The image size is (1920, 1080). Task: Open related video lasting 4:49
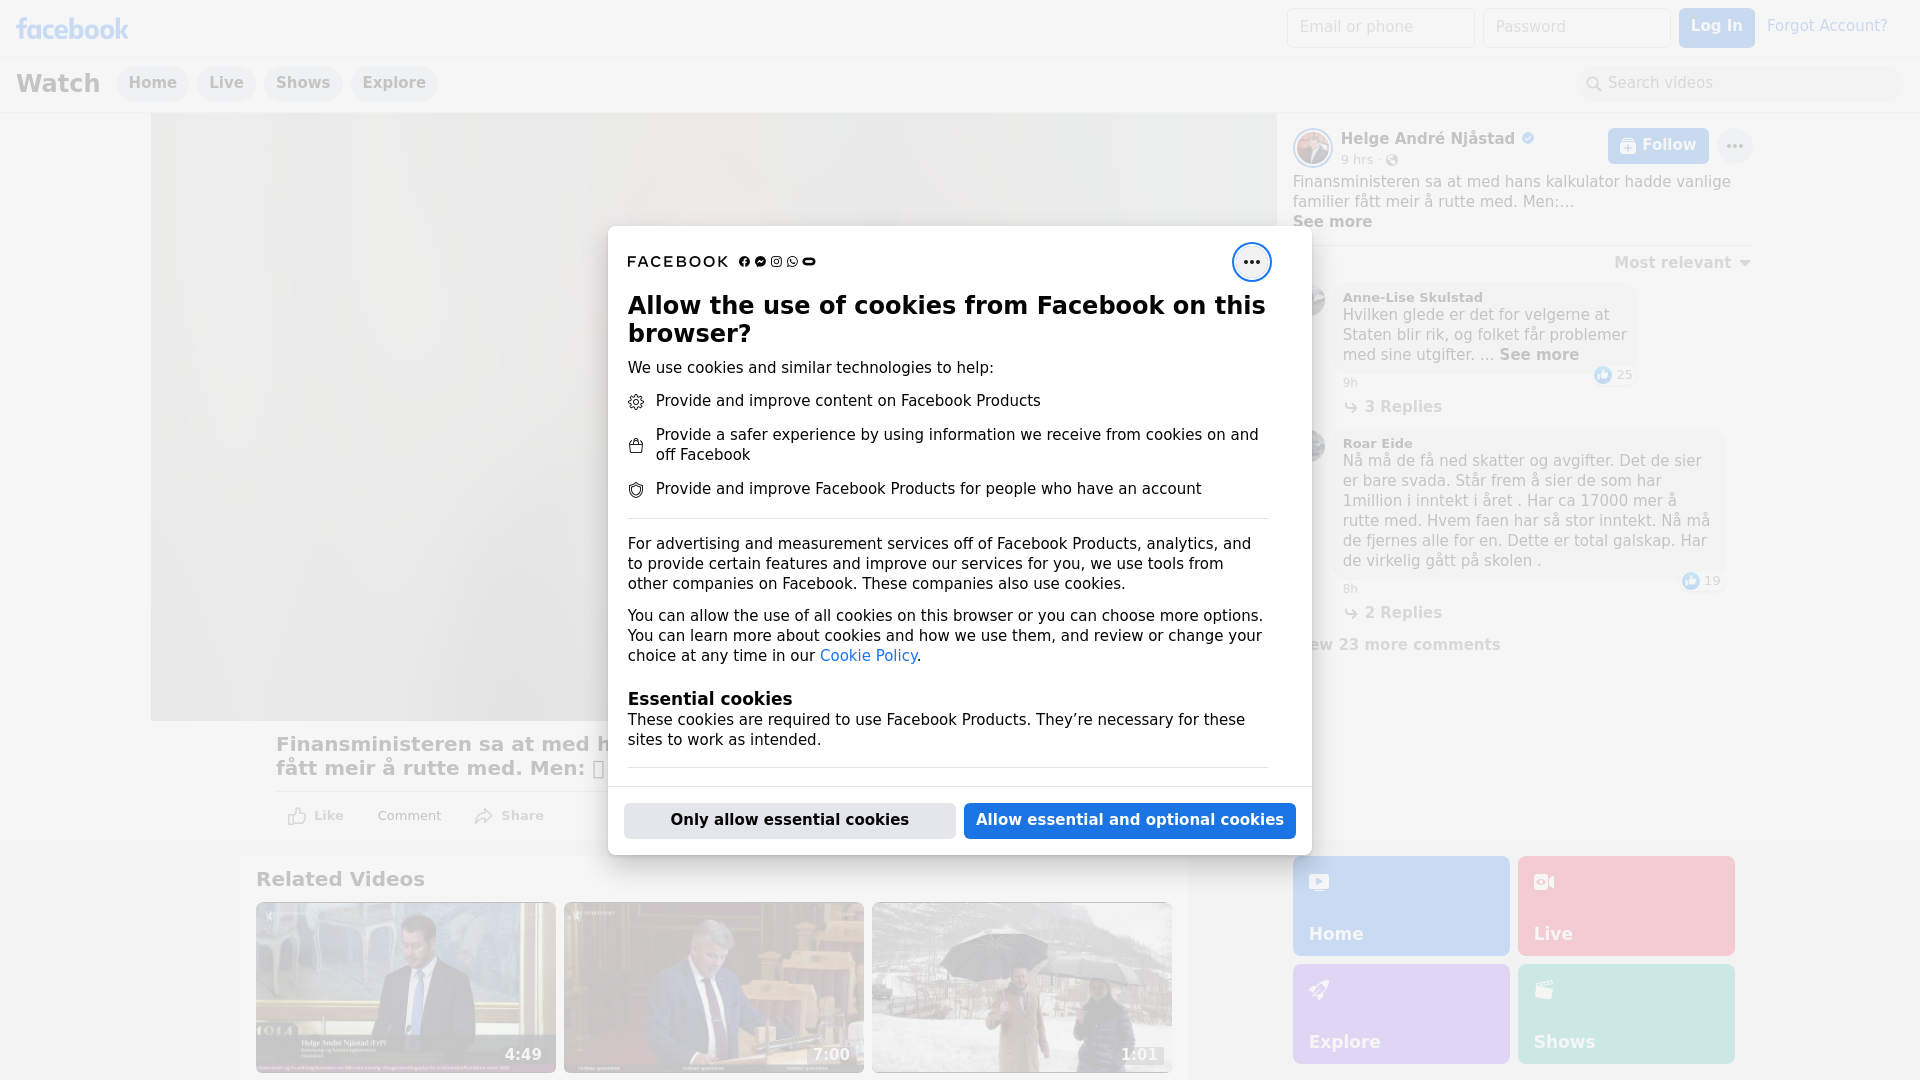pos(406,988)
